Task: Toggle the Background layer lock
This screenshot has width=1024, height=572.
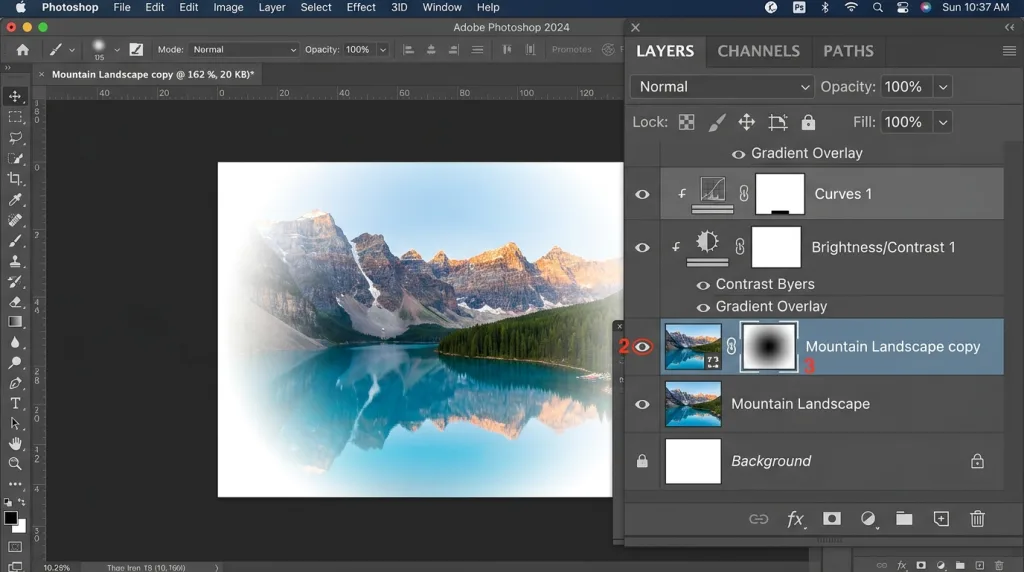Action: [x=977, y=461]
